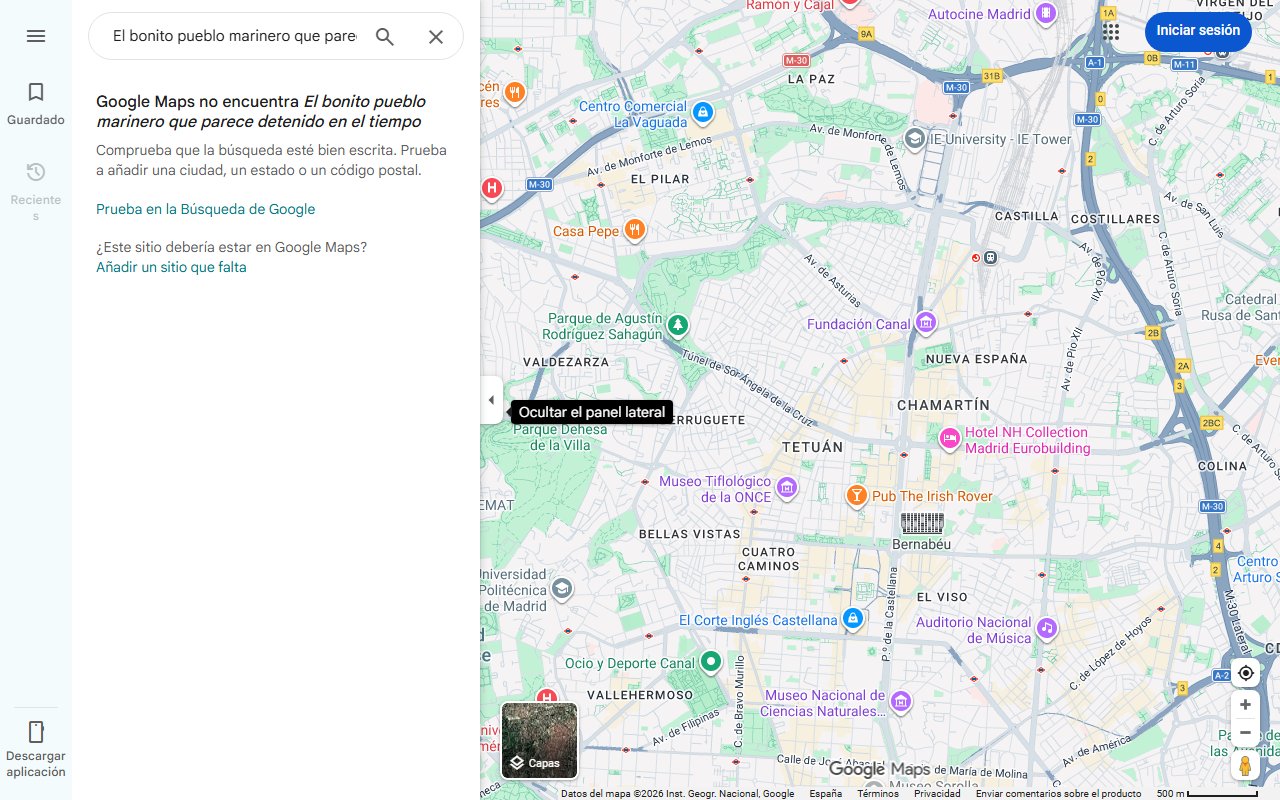Open the main Google Maps menu
The image size is (1280, 800).
[x=36, y=36]
